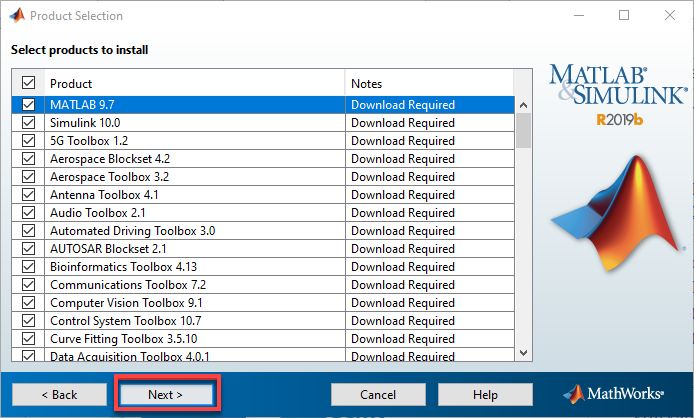
Task: Select the Simulink 10.0 row text
Action: click(85, 123)
